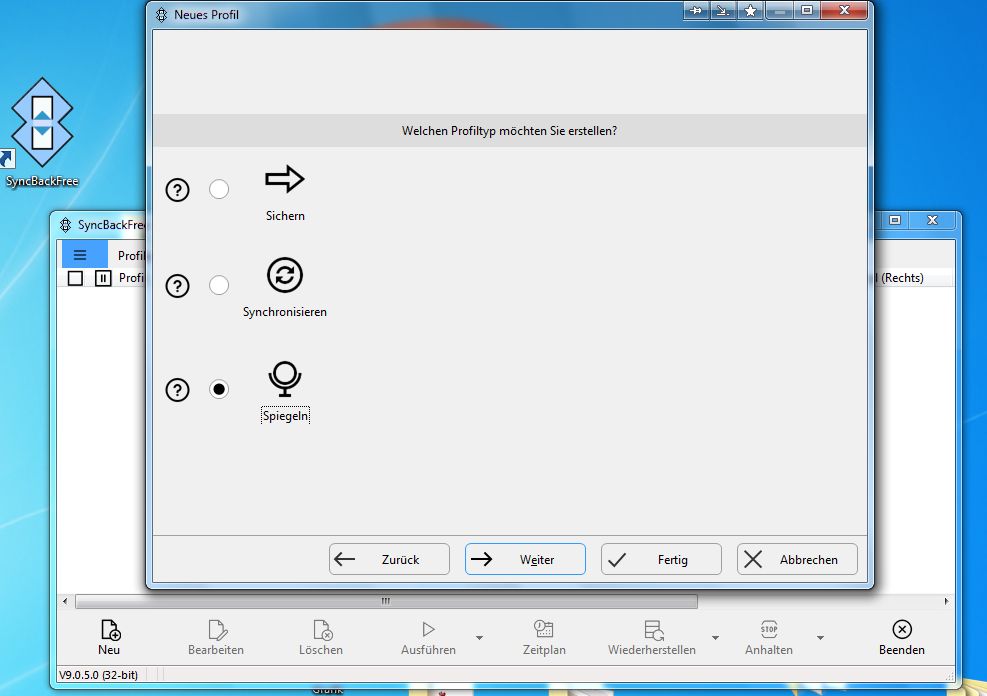Select the Synchronisieren radio button
987x696 pixels.
click(219, 286)
